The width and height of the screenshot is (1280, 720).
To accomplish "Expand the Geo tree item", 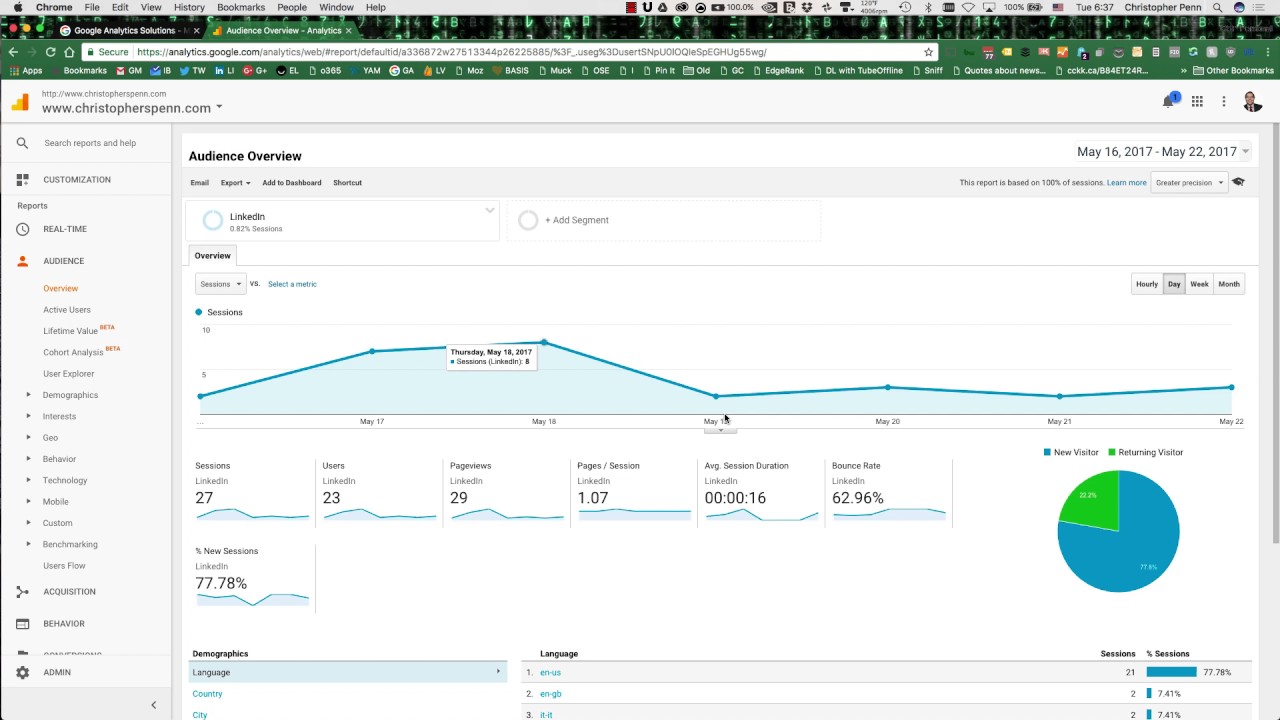I will (x=28, y=438).
